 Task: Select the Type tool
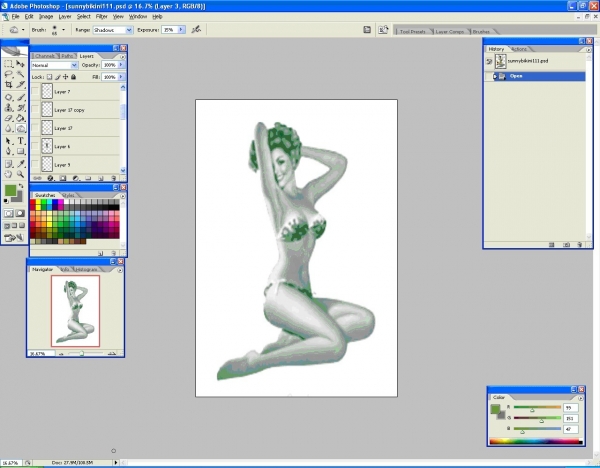click(x=20, y=141)
